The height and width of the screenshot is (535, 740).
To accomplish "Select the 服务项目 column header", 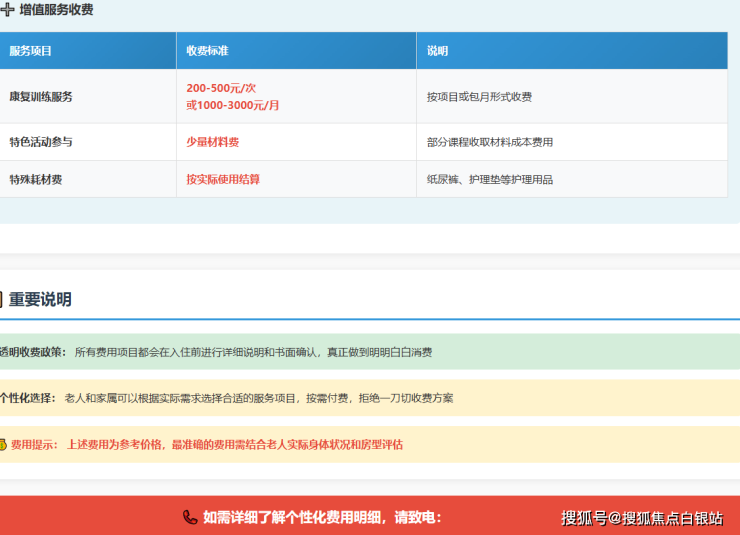I will (x=31, y=50).
